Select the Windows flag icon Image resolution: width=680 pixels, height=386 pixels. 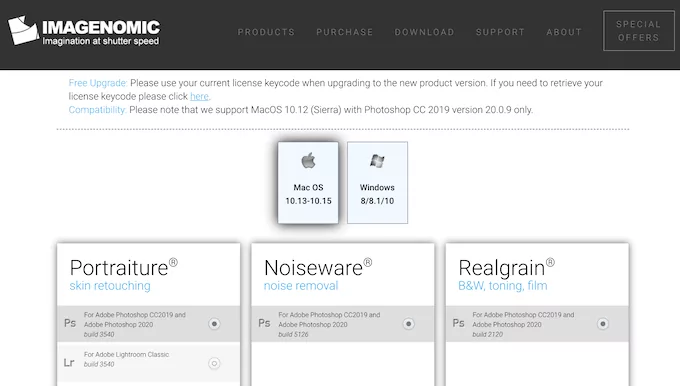(x=377, y=161)
